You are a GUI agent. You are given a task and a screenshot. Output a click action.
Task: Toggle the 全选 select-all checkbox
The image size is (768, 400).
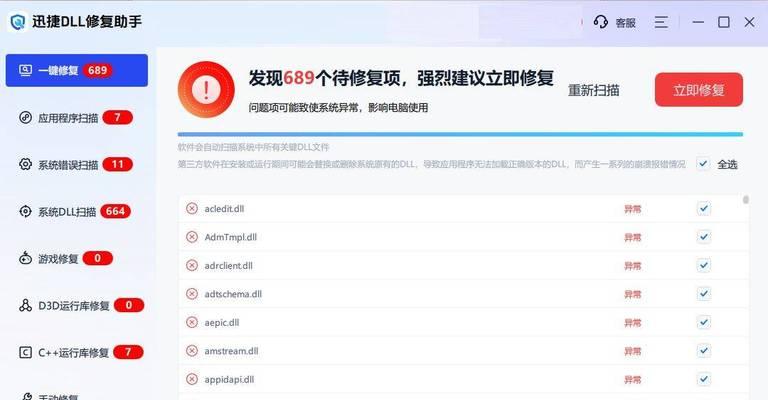tap(703, 164)
